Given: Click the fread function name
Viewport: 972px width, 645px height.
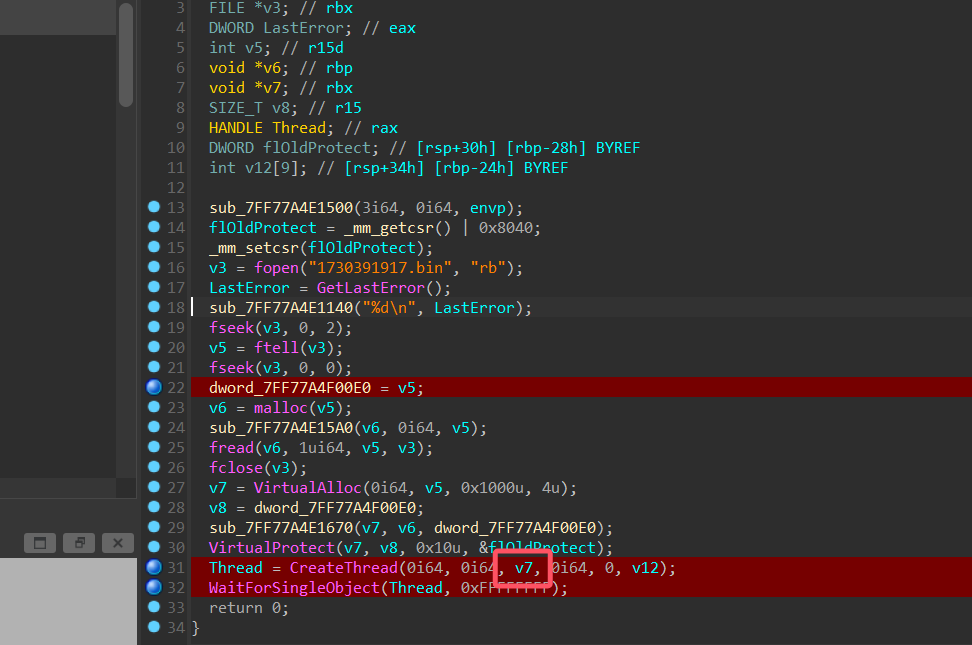Looking at the screenshot, I should [231, 448].
